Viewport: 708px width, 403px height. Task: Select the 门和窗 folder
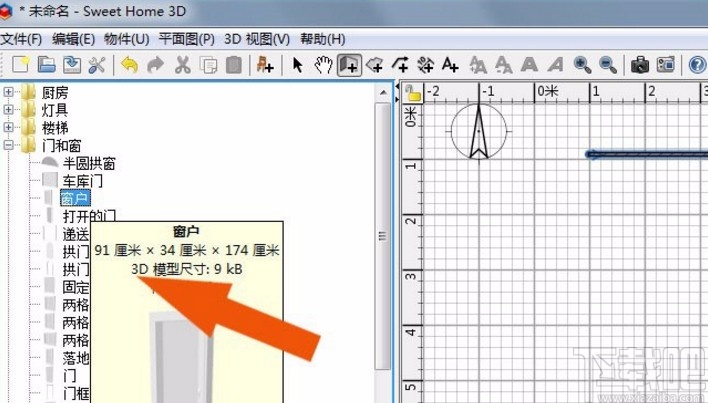[61, 145]
